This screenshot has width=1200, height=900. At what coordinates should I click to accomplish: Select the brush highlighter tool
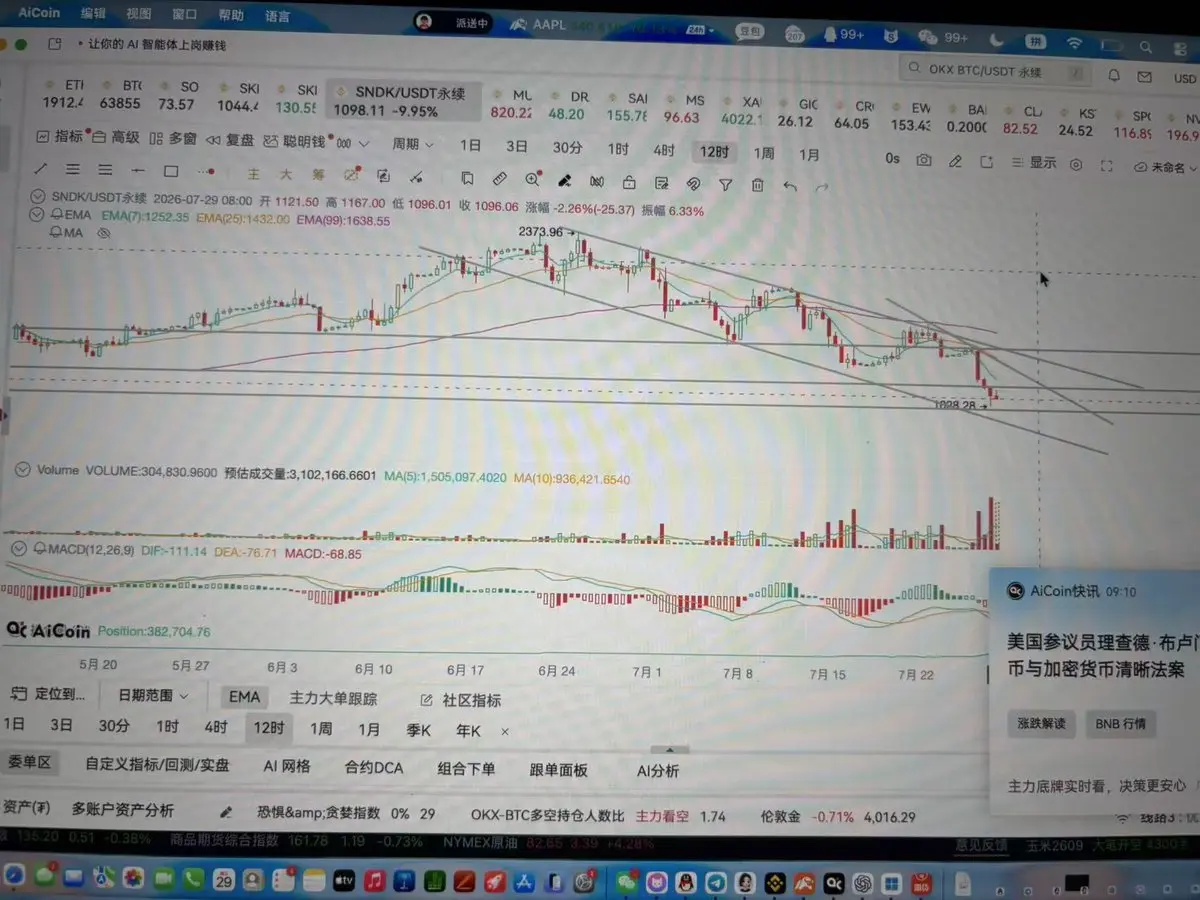click(564, 181)
